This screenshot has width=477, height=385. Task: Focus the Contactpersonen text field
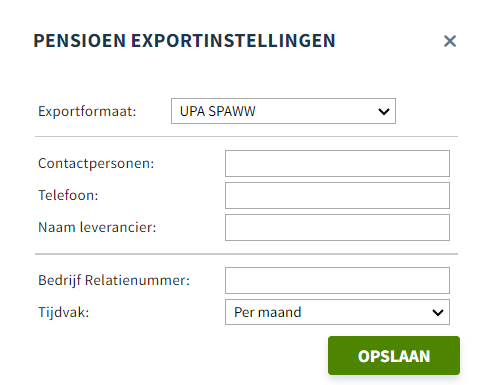[337, 163]
